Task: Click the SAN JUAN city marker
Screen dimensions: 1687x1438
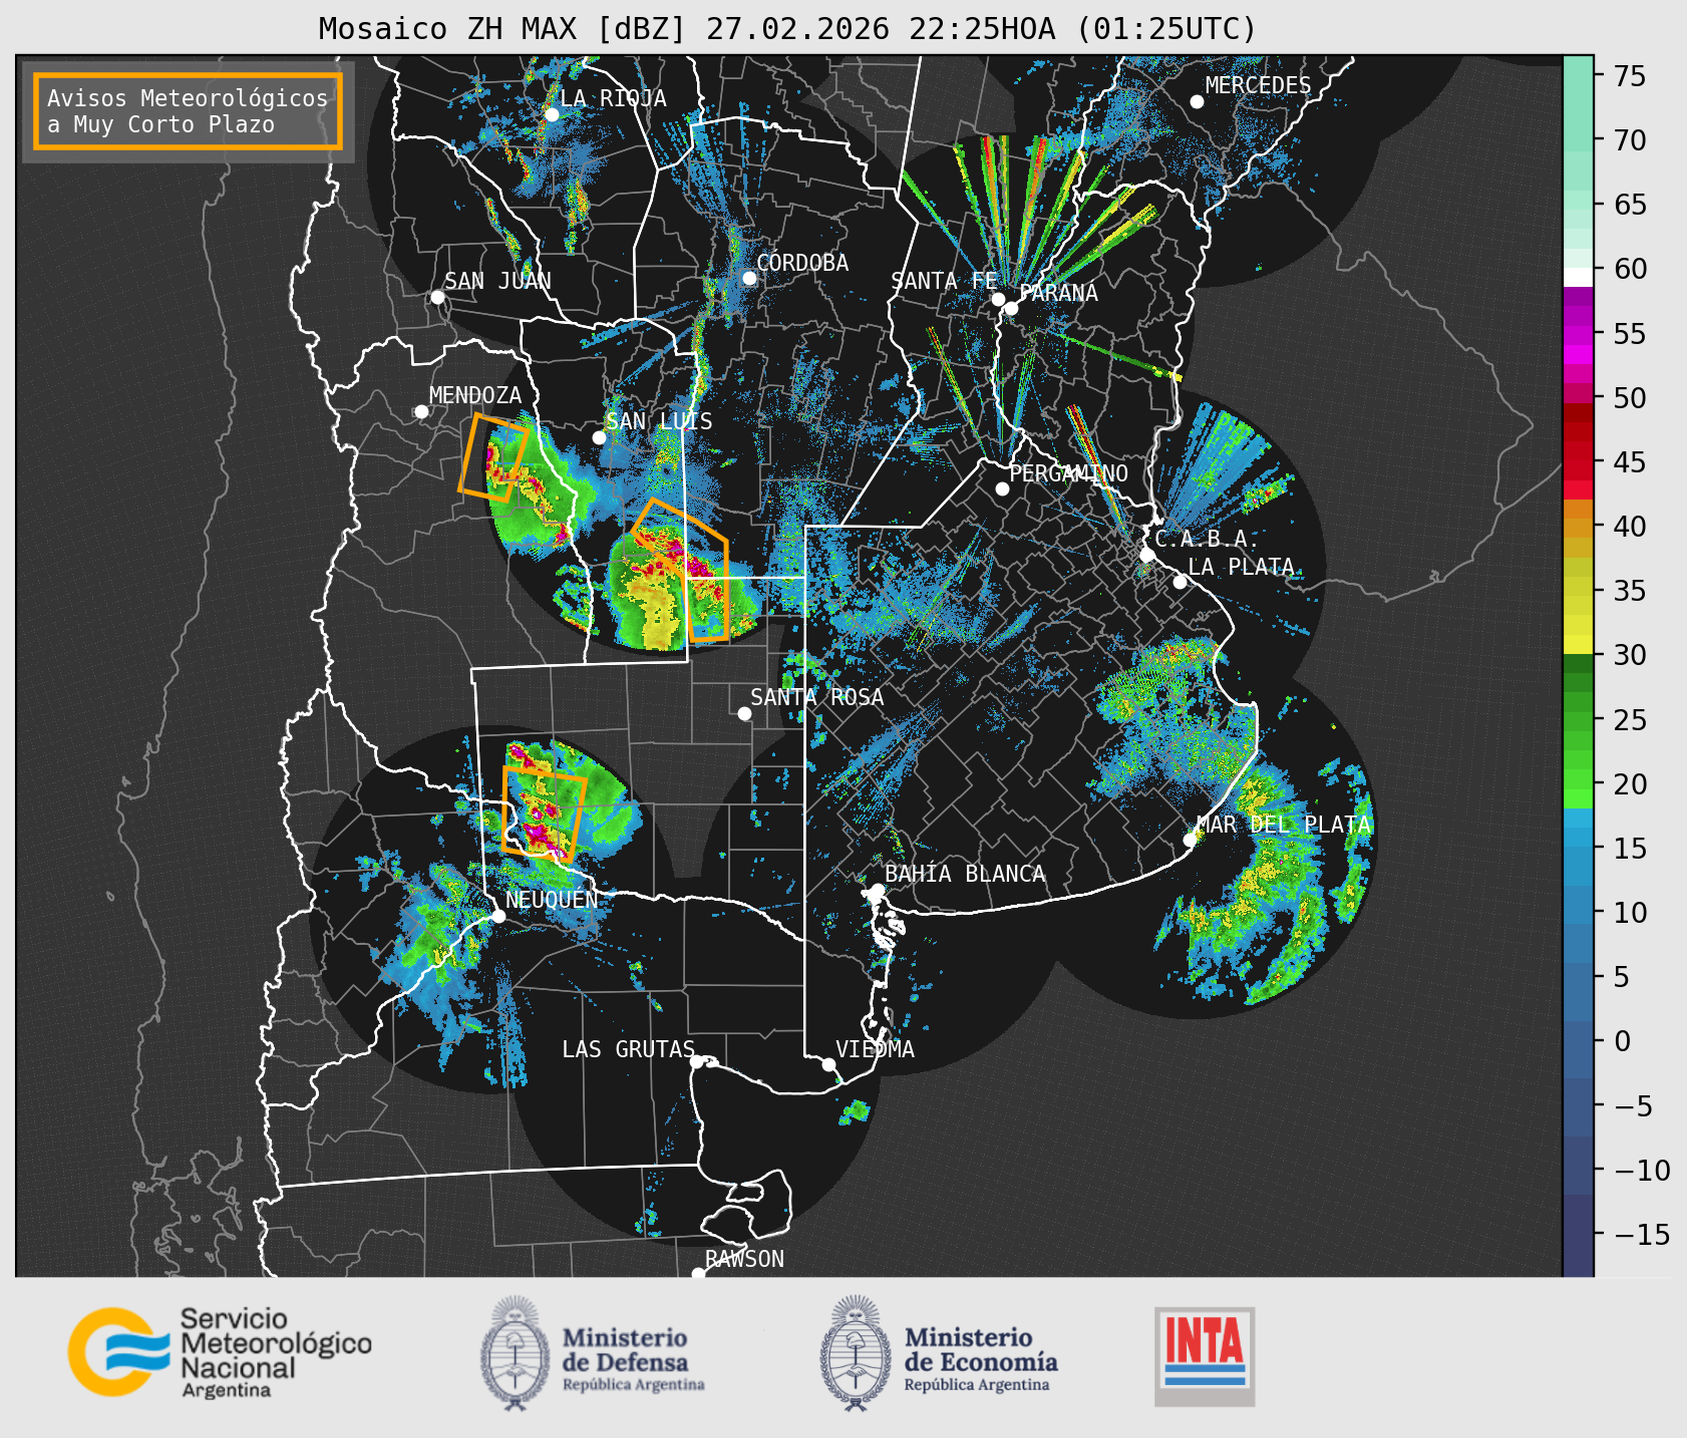Action: click(x=437, y=297)
